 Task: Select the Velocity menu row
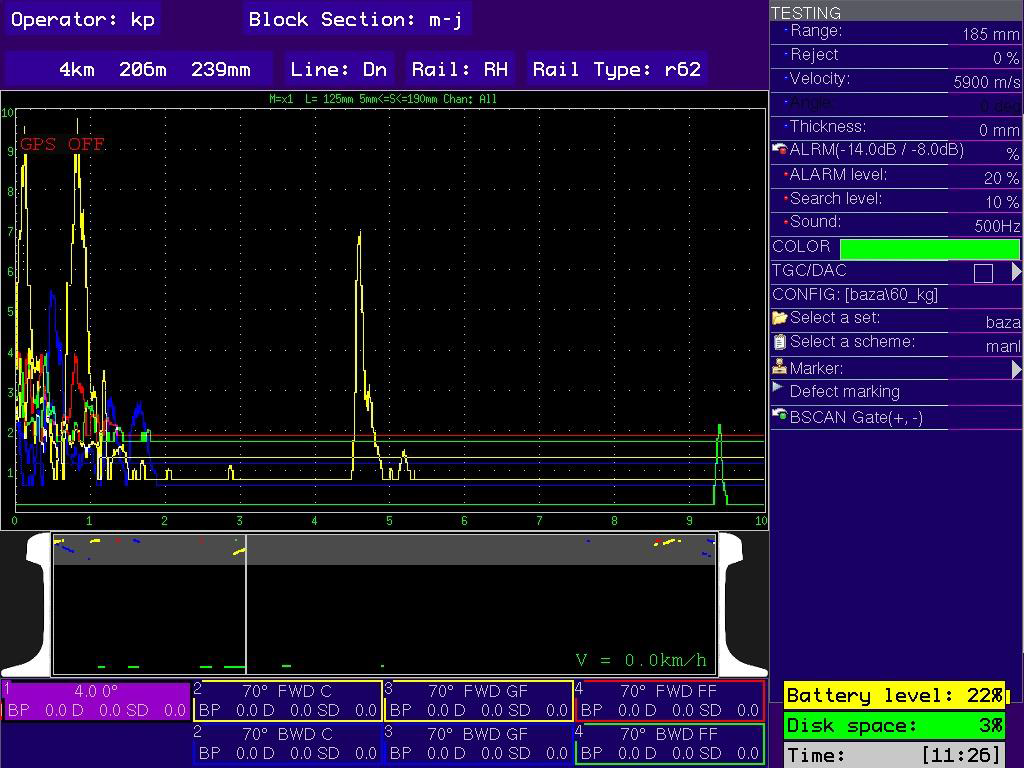click(x=895, y=80)
